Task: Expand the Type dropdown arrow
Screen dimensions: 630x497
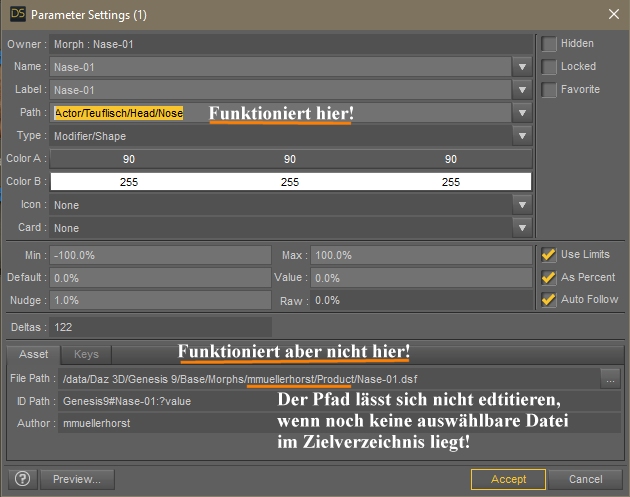Action: (x=522, y=136)
